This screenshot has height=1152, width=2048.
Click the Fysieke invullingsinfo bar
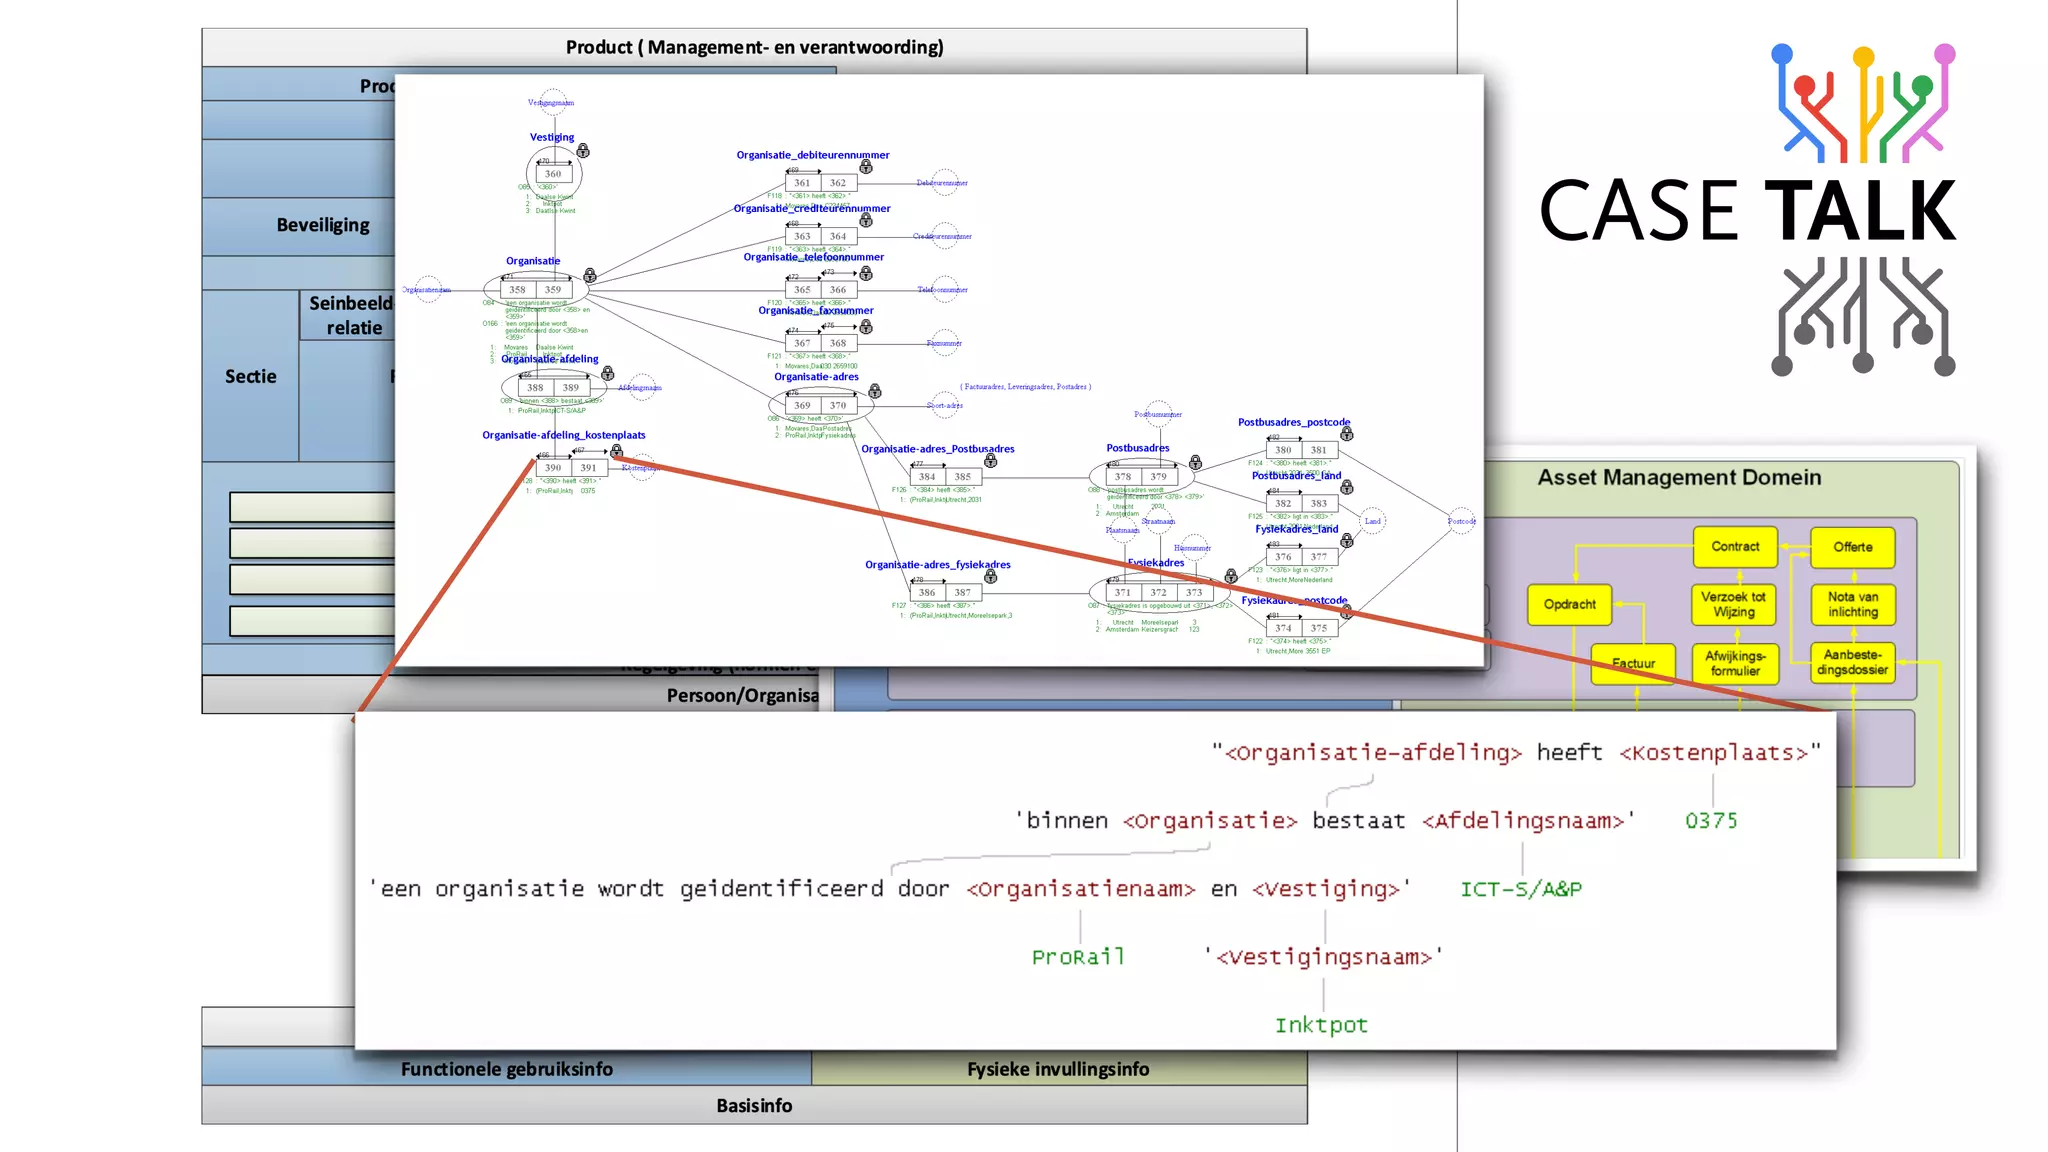pos(1057,1069)
